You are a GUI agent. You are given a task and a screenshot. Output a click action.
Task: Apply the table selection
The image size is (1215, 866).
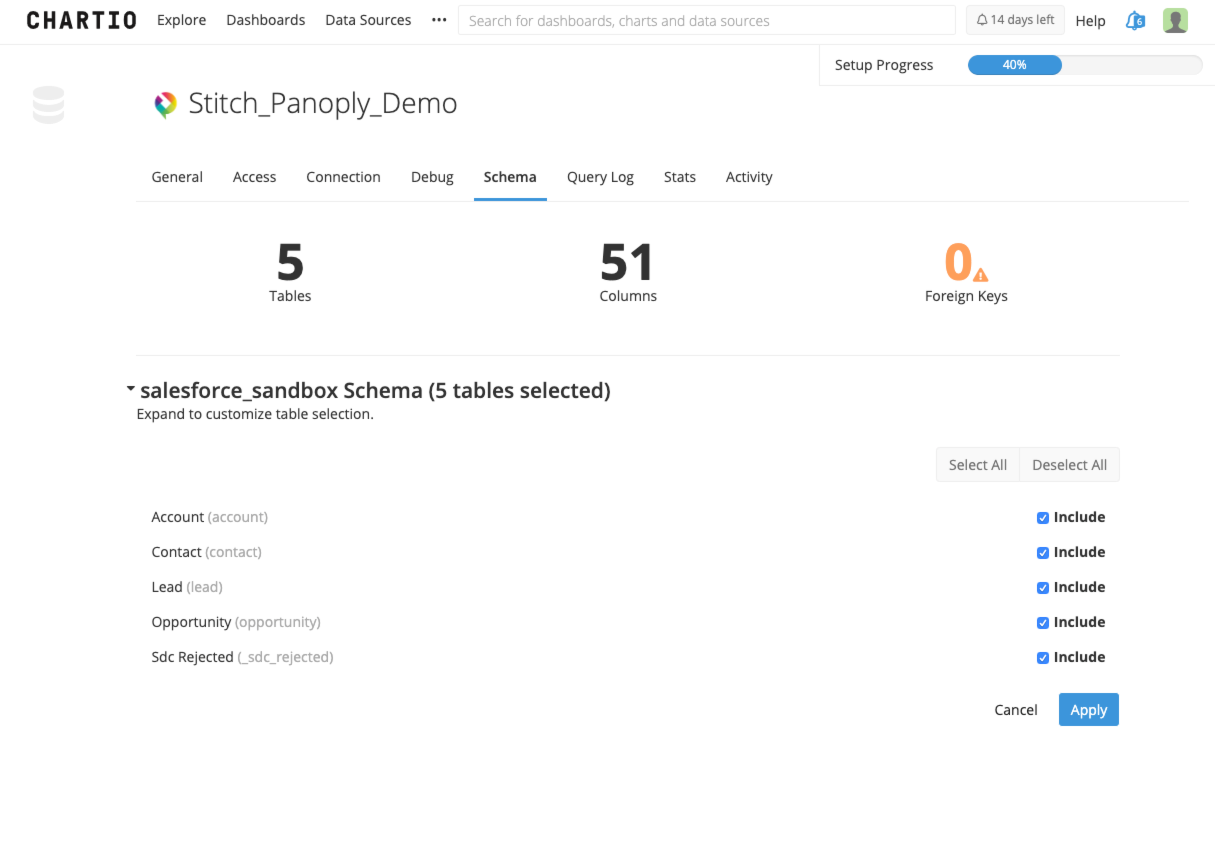click(1089, 710)
